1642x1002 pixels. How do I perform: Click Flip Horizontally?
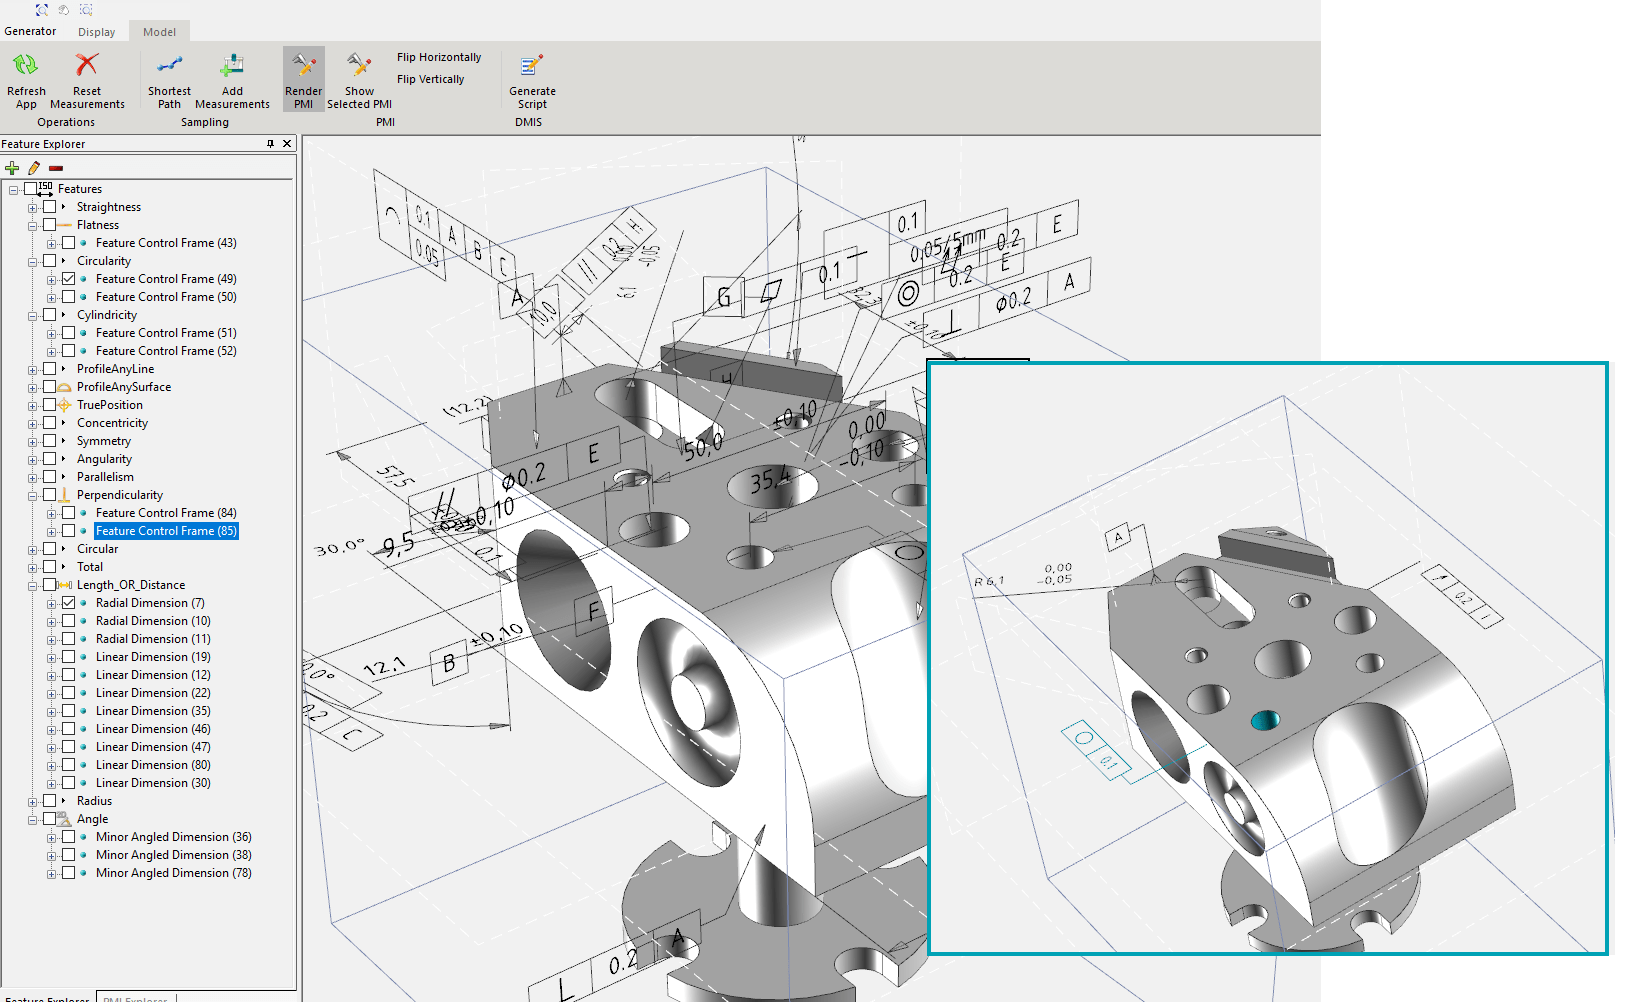click(x=438, y=57)
